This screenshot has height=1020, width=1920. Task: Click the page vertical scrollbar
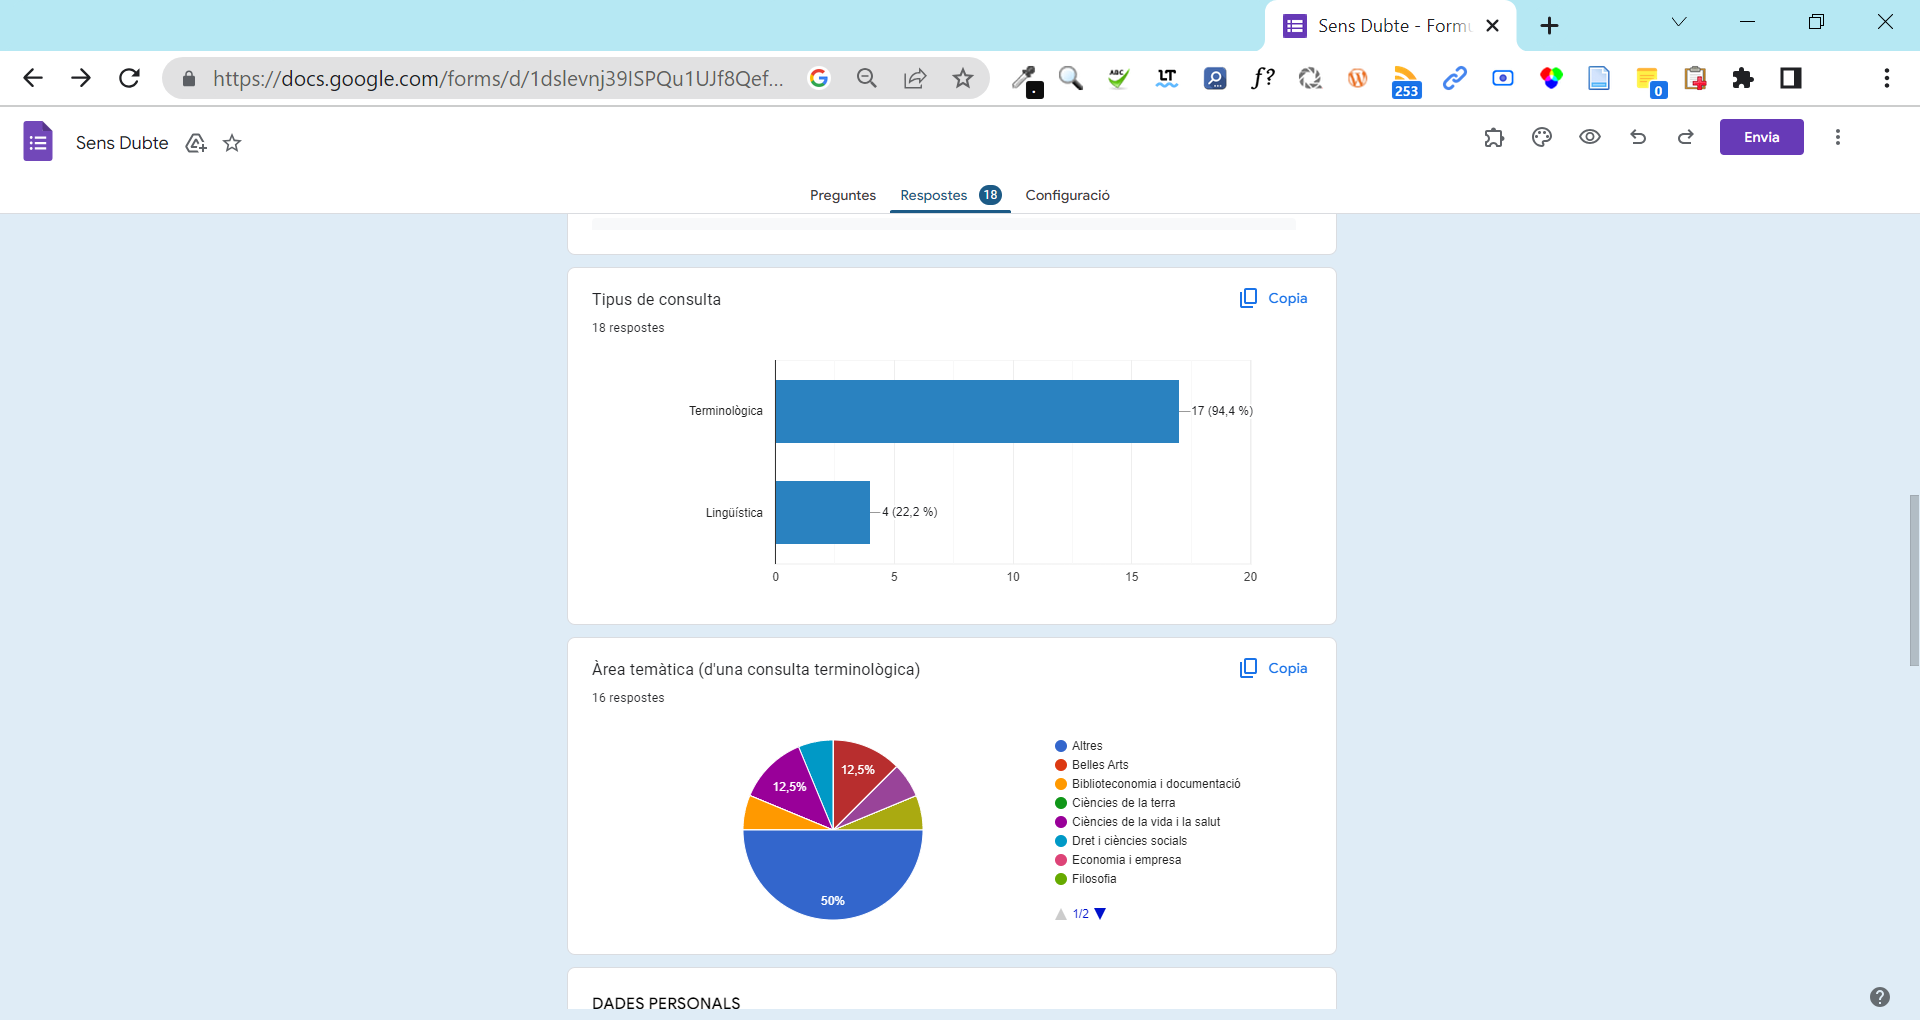(x=1913, y=580)
